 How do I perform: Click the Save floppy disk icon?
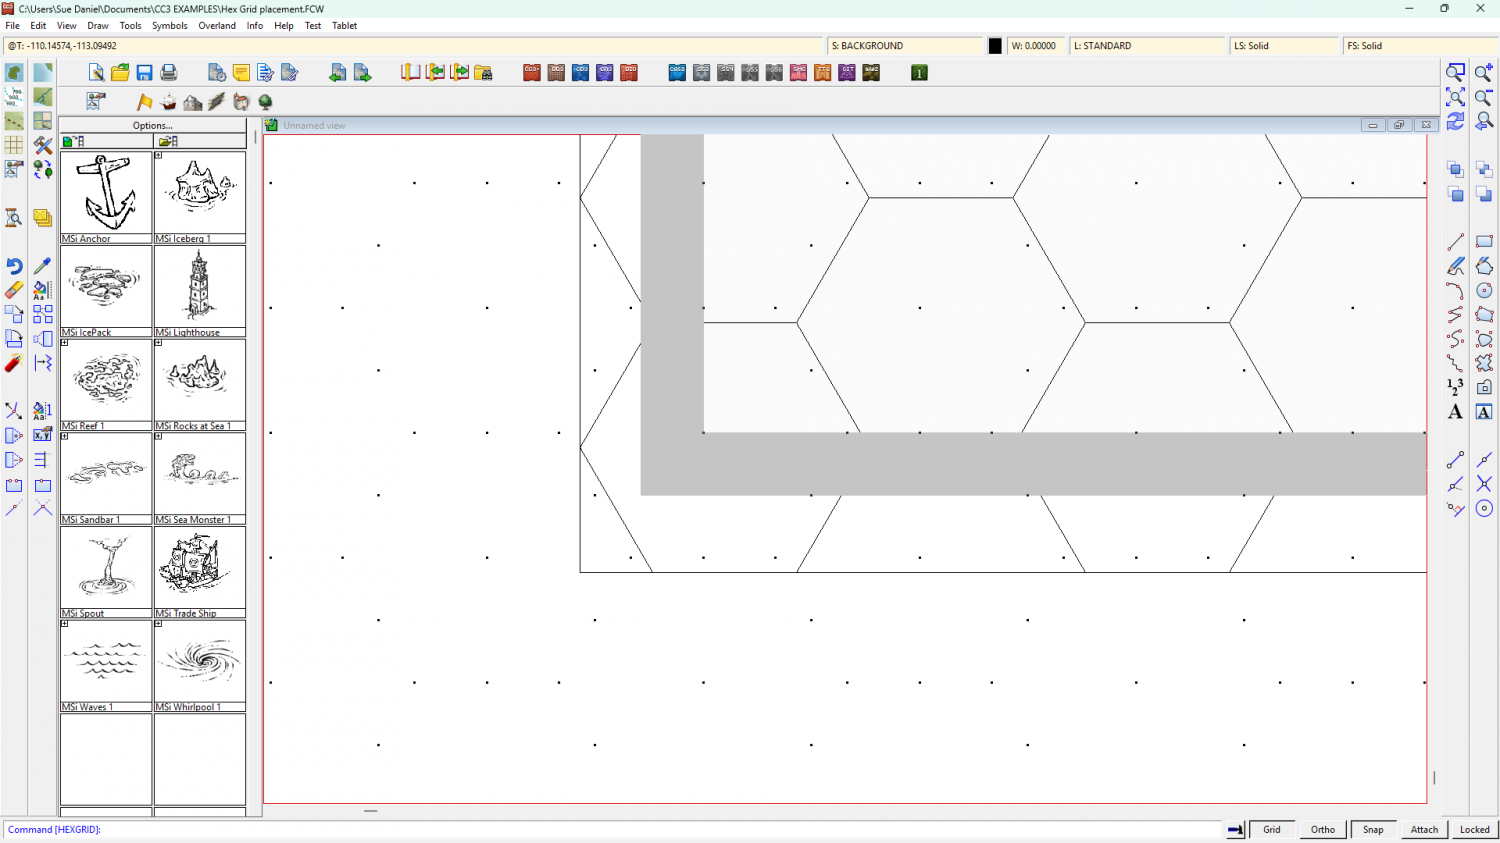tap(144, 73)
